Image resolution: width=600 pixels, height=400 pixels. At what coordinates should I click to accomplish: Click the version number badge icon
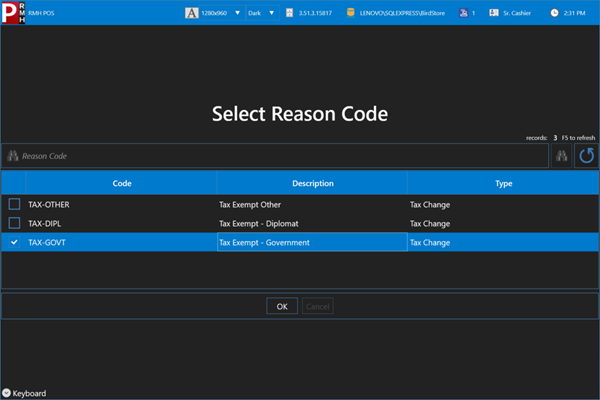click(x=290, y=13)
